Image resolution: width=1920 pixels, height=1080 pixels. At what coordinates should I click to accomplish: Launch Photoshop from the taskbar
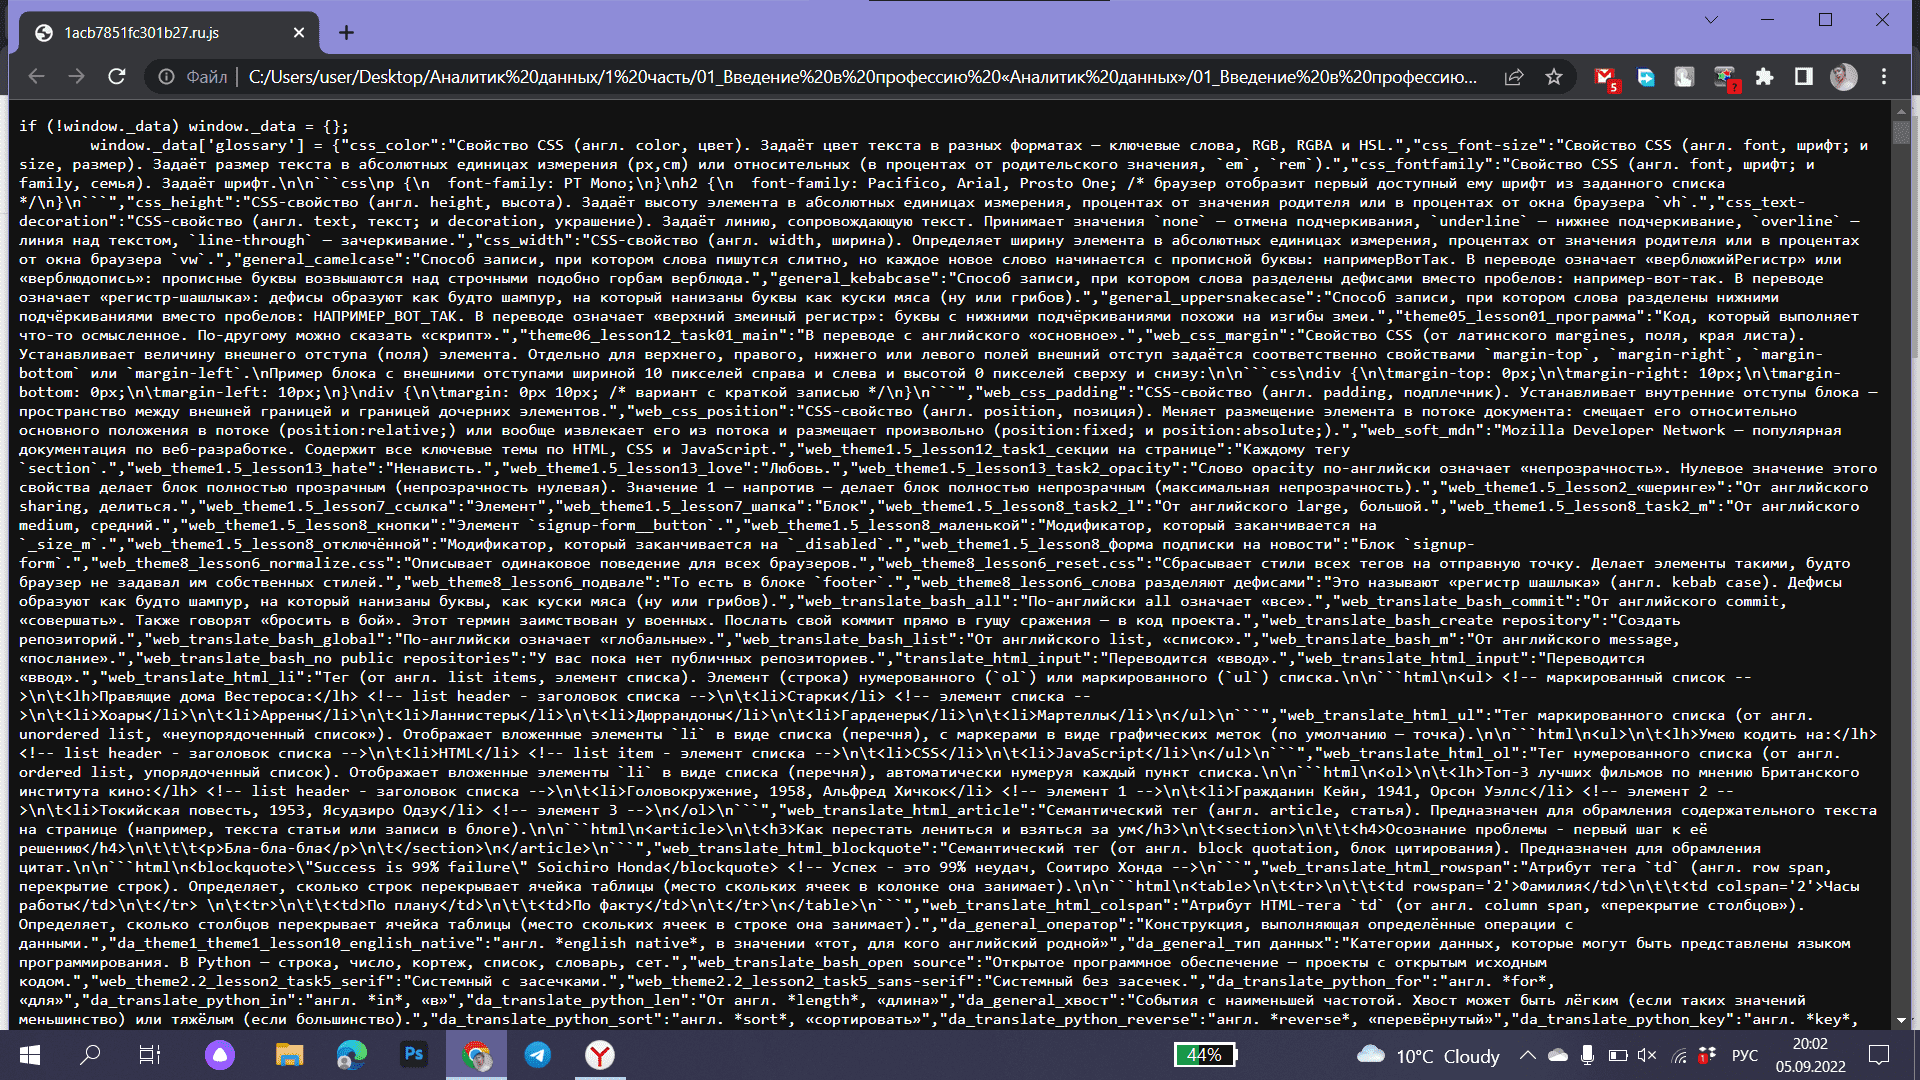(413, 1055)
